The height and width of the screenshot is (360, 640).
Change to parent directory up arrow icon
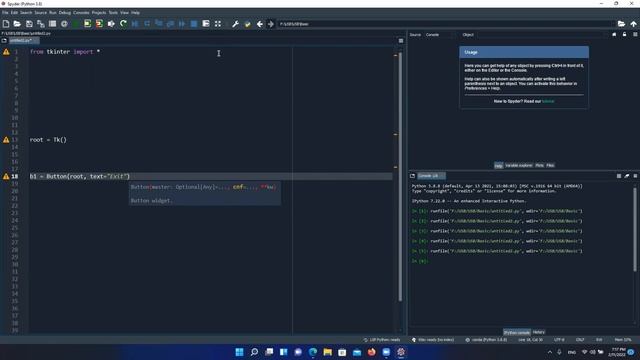633,24
